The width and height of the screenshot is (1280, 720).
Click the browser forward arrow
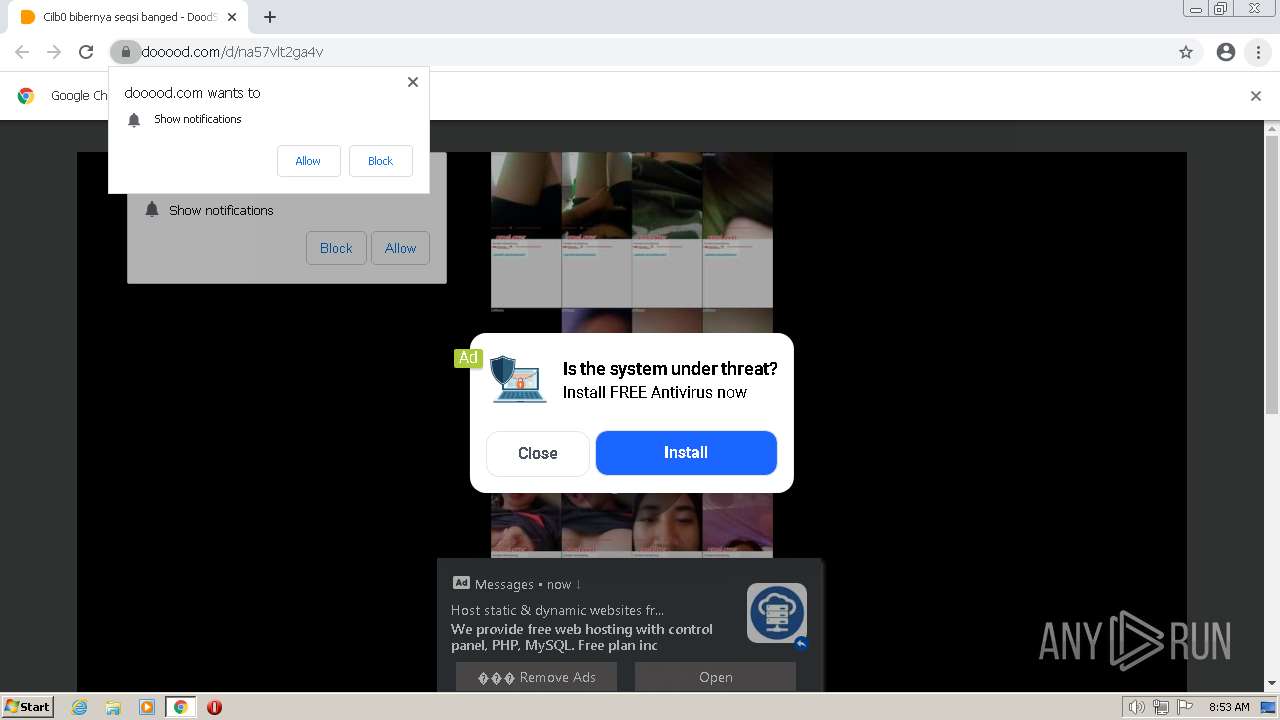(54, 52)
